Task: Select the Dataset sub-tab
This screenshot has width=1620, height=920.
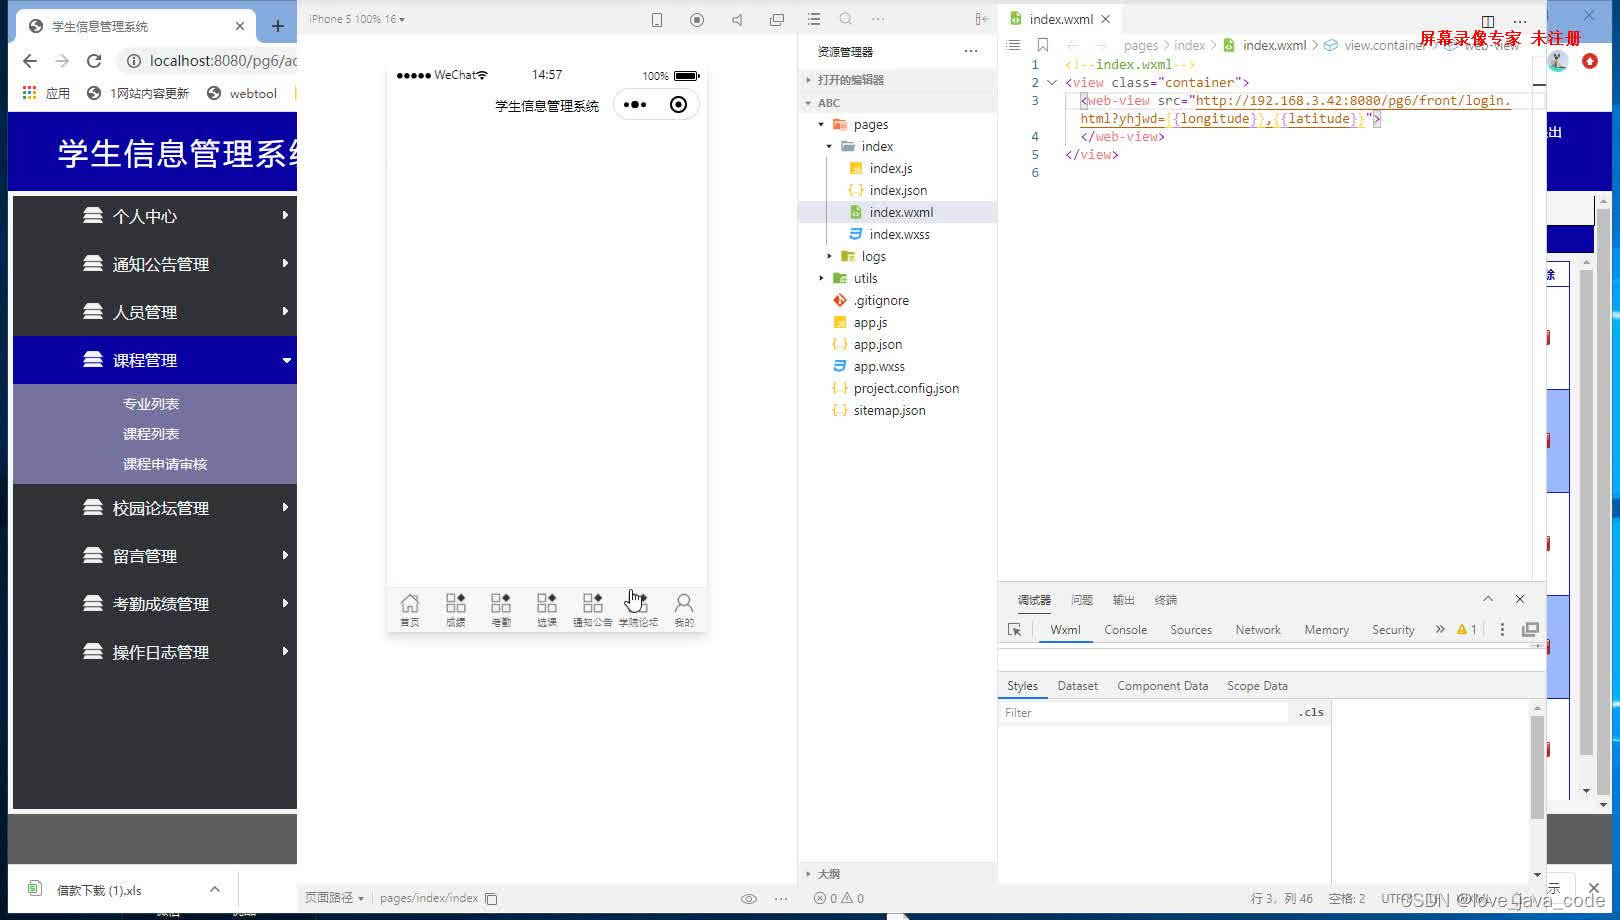Action: (1077, 686)
